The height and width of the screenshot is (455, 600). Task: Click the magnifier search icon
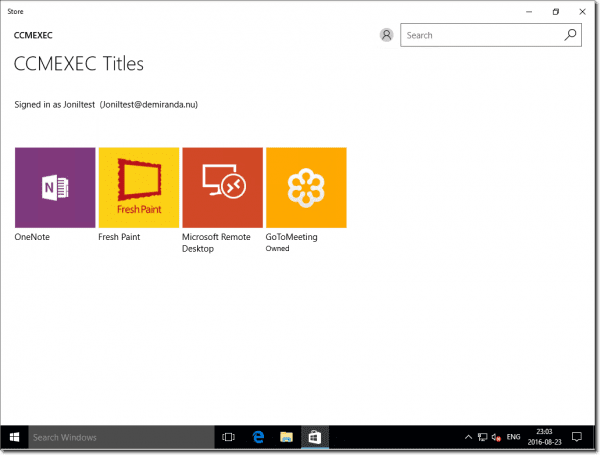pyautogui.click(x=570, y=35)
